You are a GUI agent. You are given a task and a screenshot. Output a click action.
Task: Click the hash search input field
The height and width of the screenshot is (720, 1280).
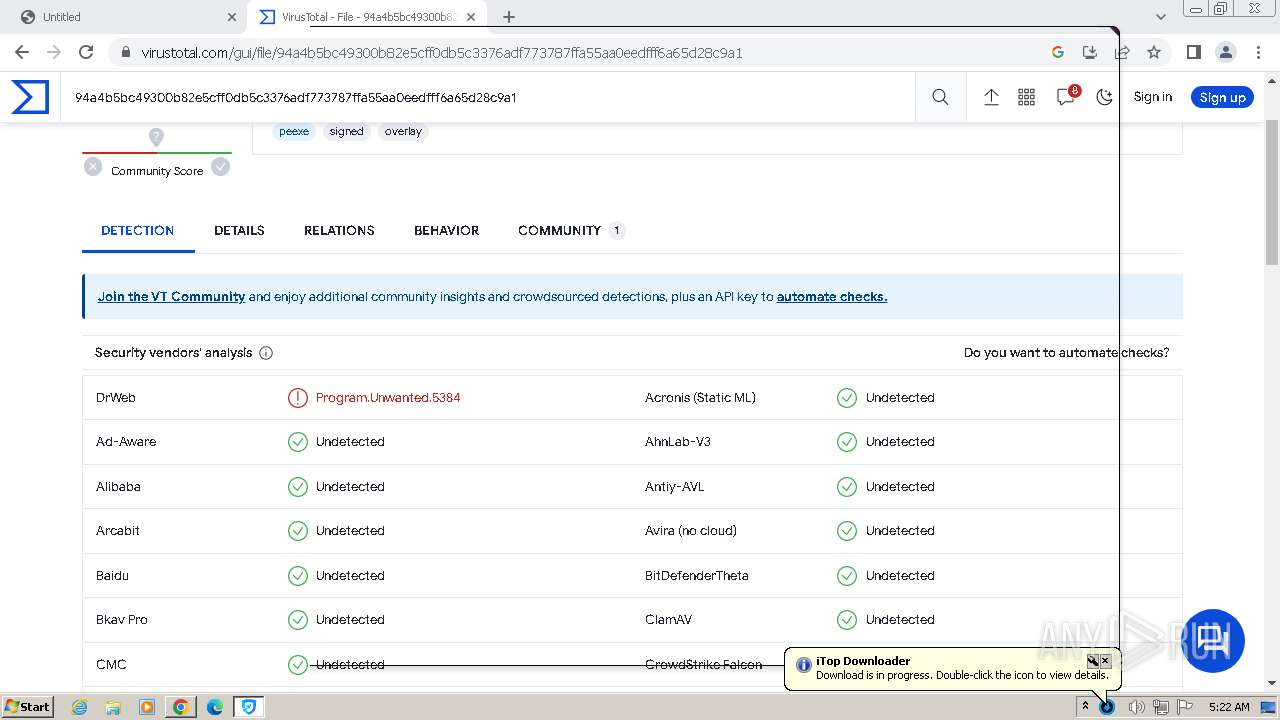(x=487, y=97)
